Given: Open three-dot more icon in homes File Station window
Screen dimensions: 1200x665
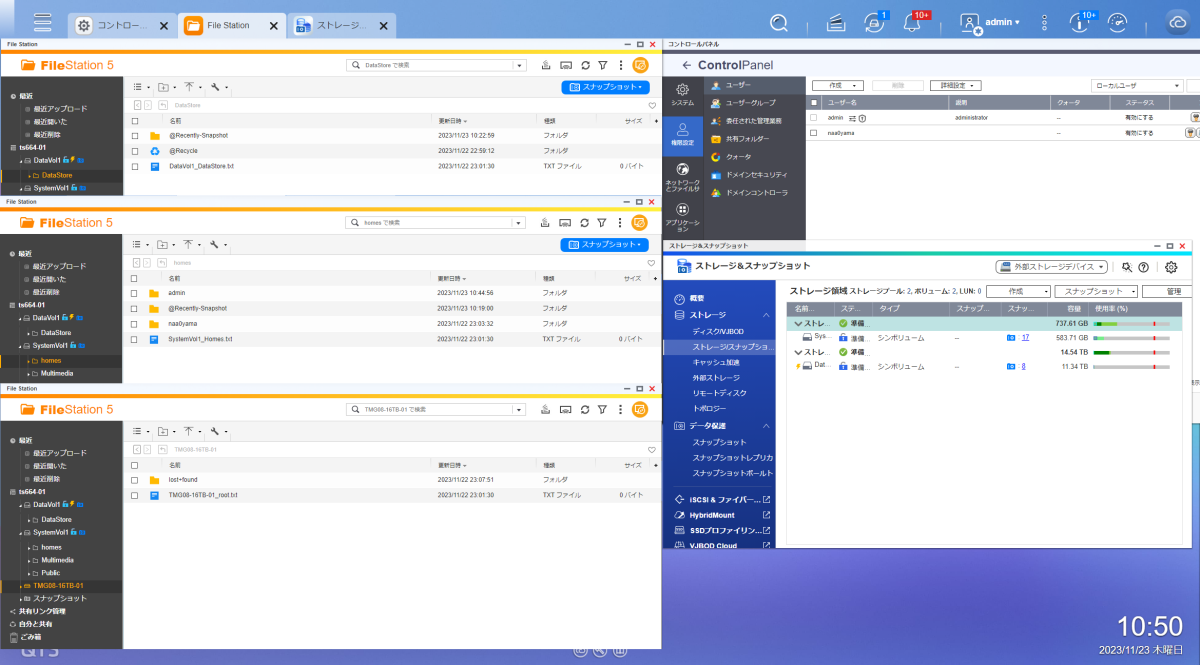Looking at the screenshot, I should [x=621, y=222].
